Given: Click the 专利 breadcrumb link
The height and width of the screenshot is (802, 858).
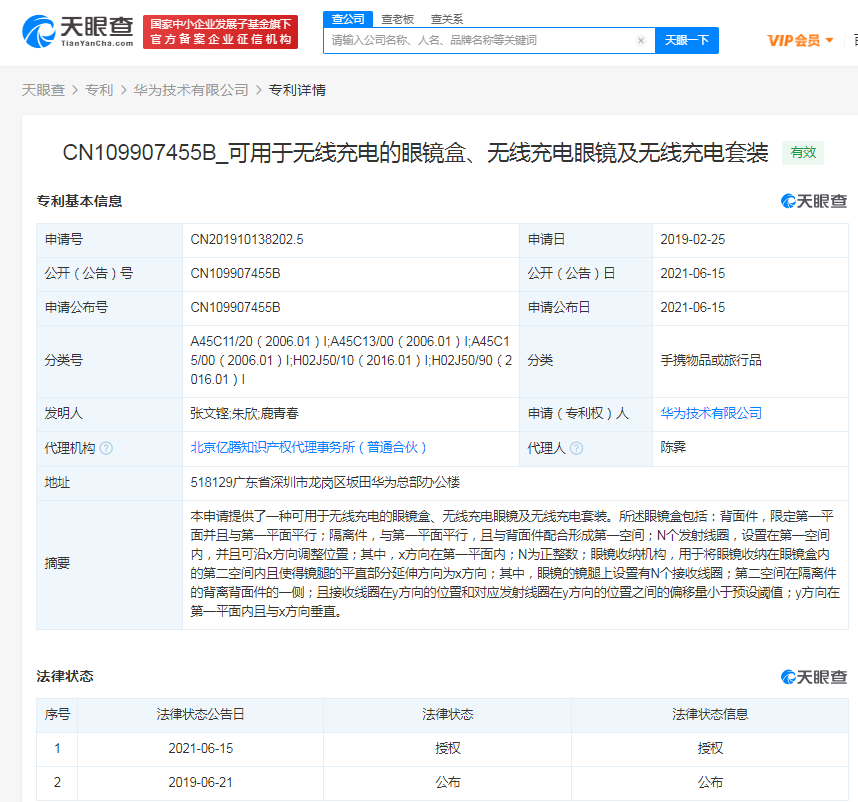Looking at the screenshot, I should coord(100,89).
